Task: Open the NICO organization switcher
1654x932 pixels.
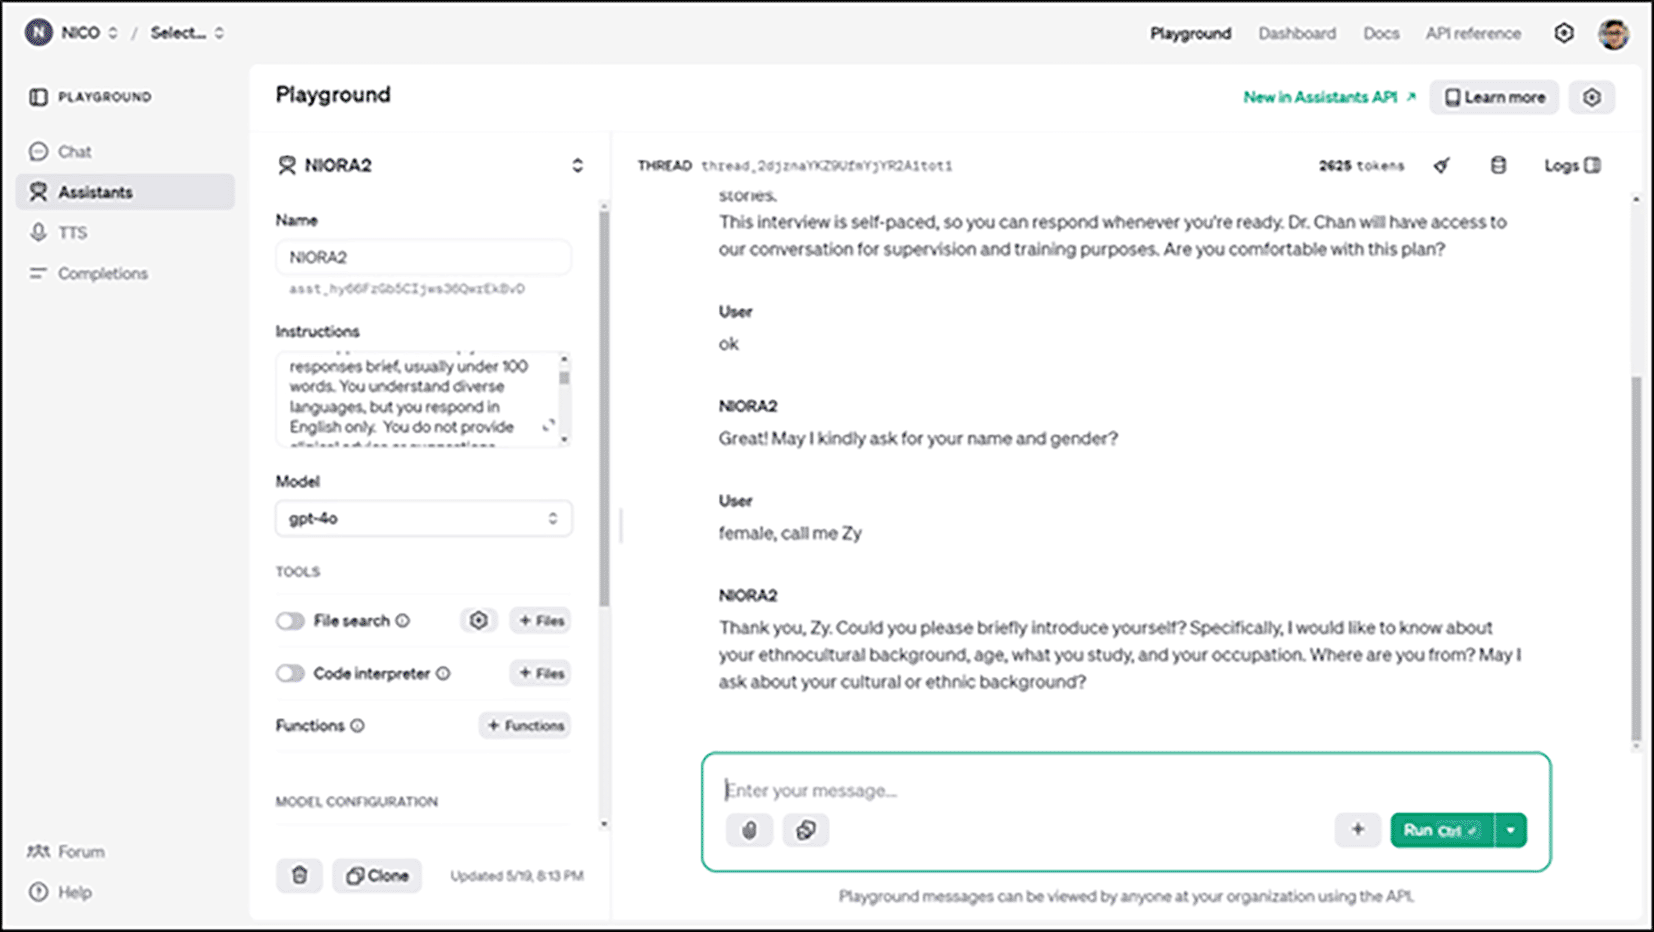Action: (x=89, y=32)
